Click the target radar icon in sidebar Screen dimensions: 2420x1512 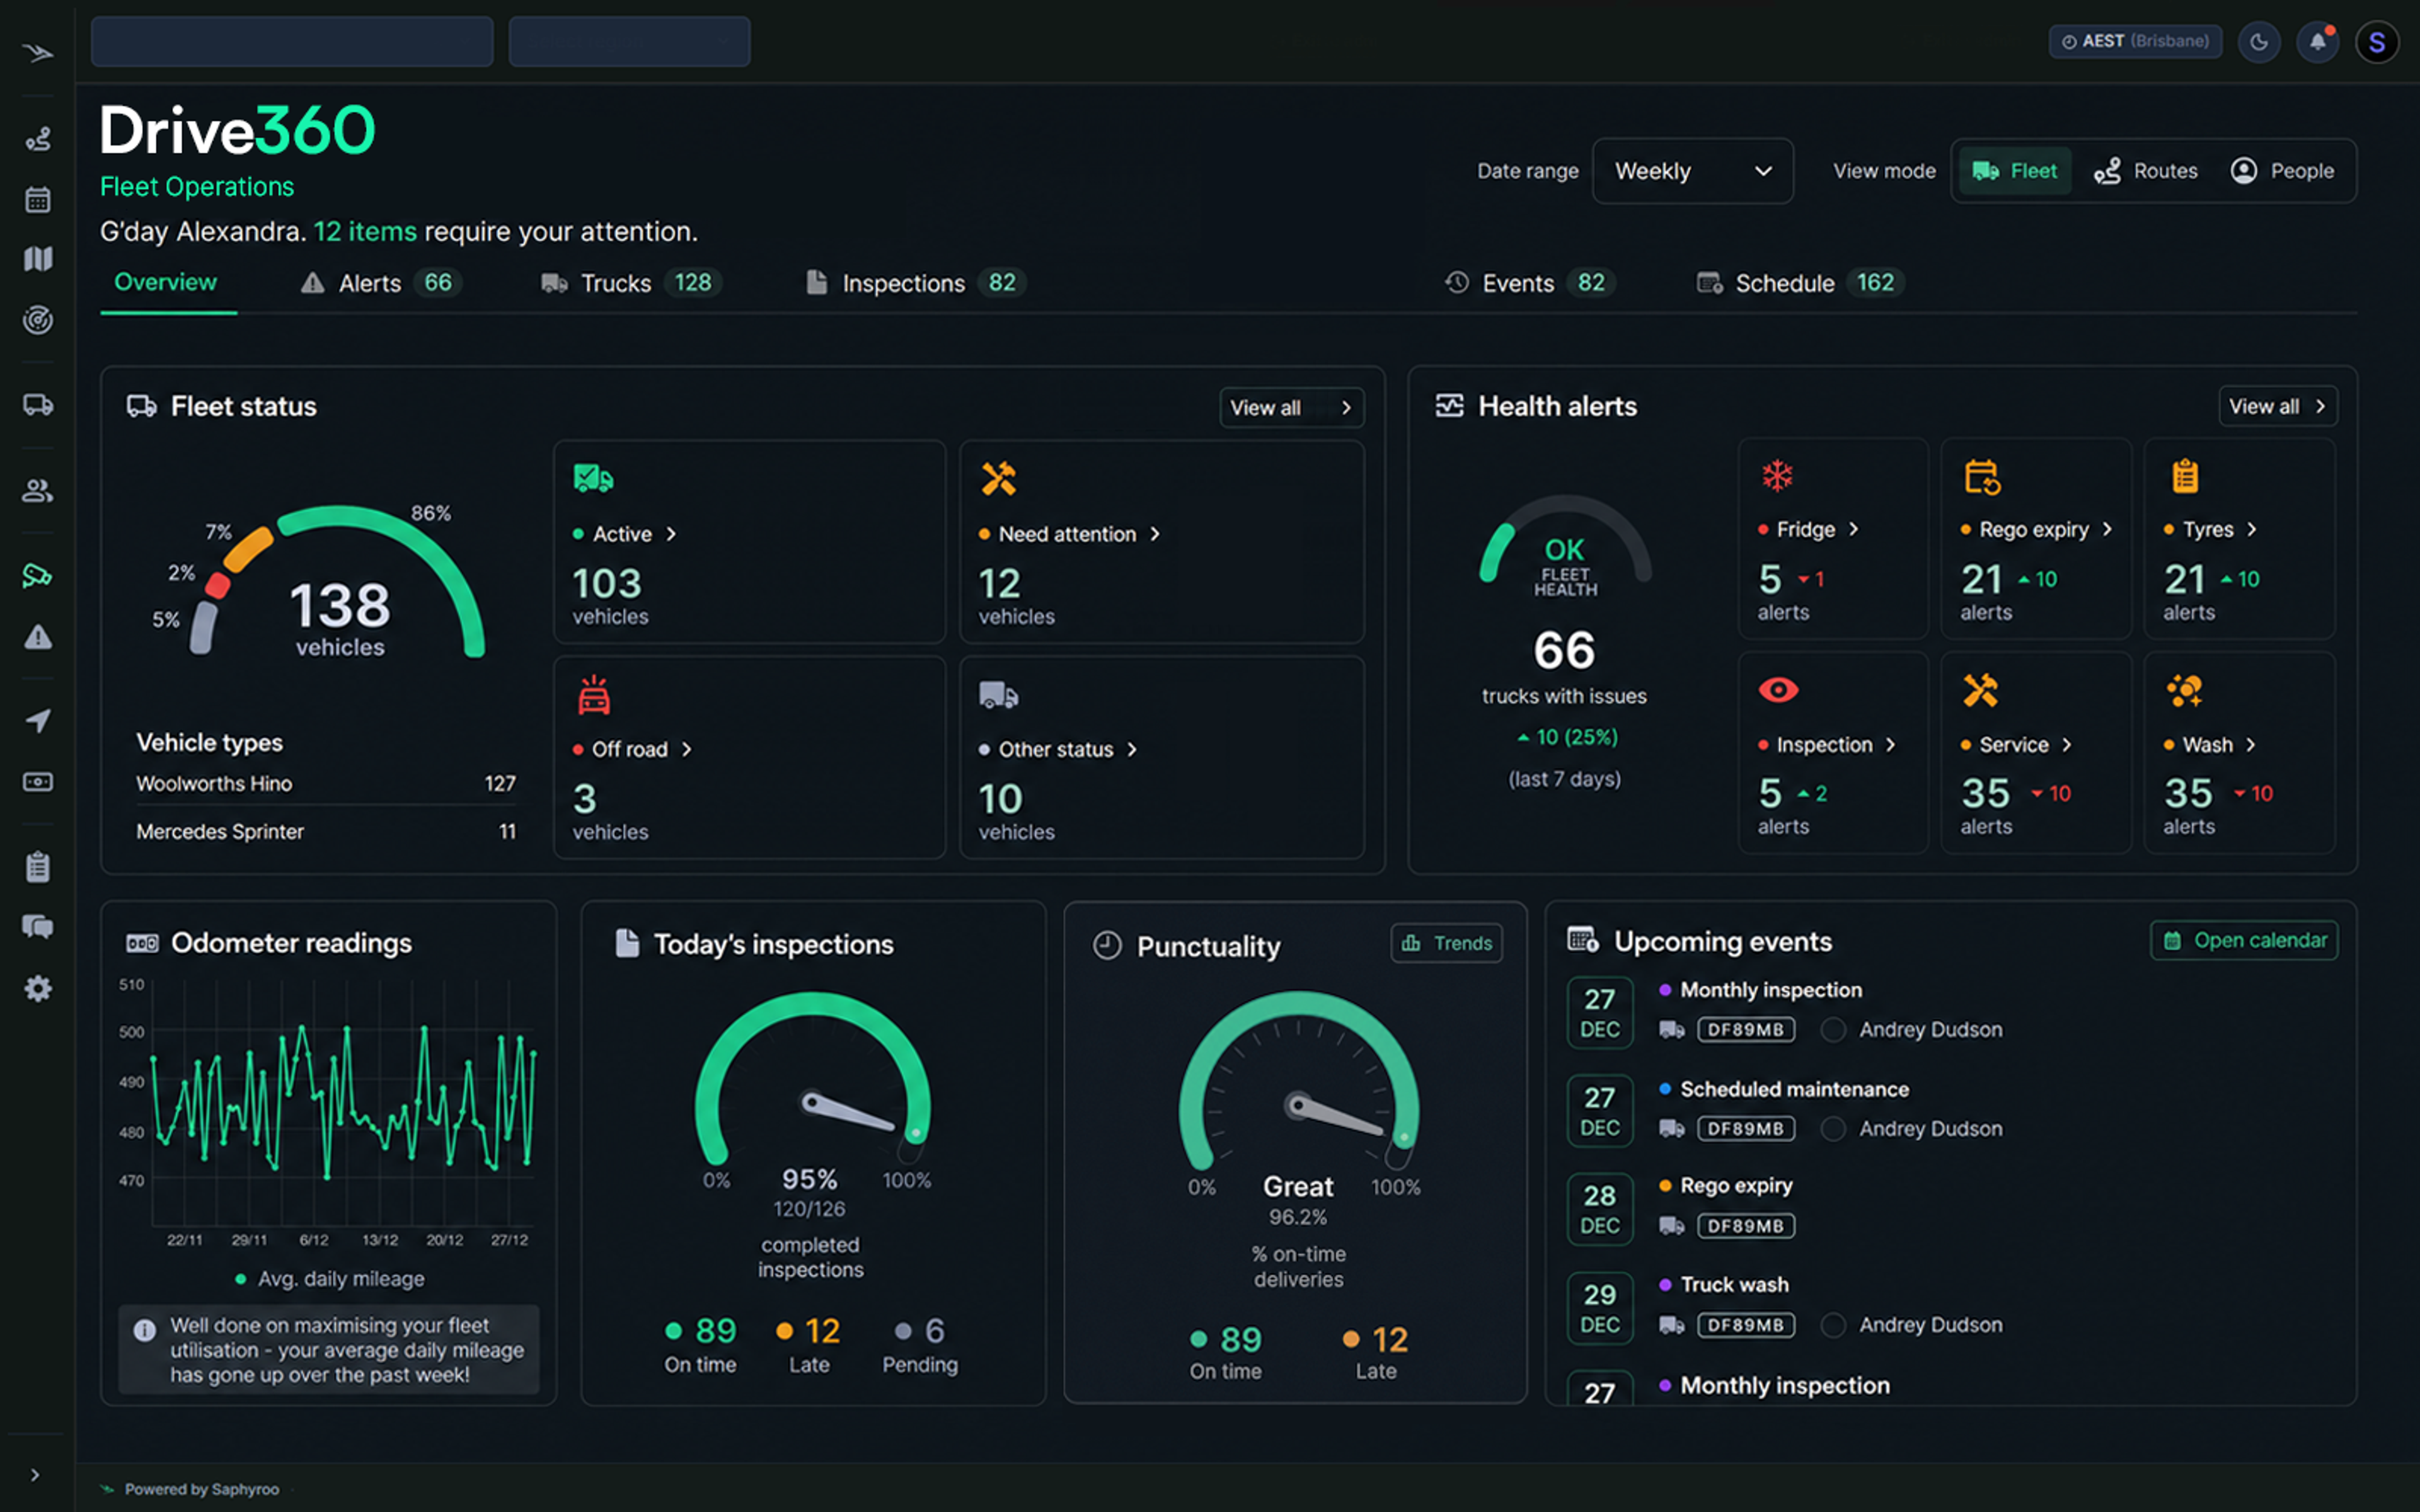point(38,320)
